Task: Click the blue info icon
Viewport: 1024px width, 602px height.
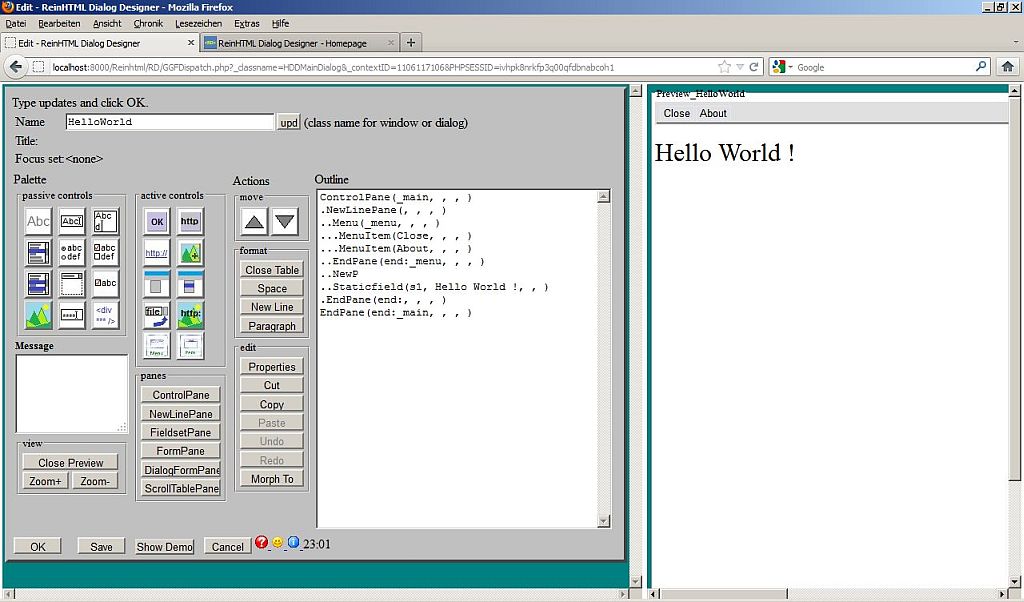Action: [x=293, y=543]
